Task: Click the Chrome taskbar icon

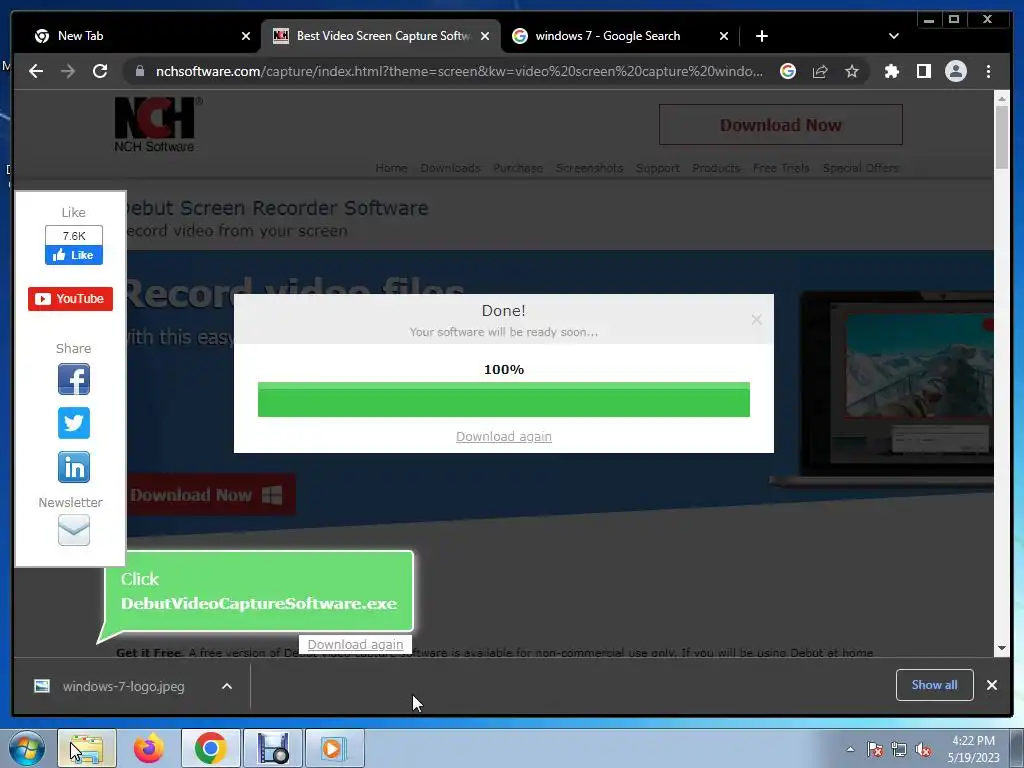Action: (x=210, y=748)
